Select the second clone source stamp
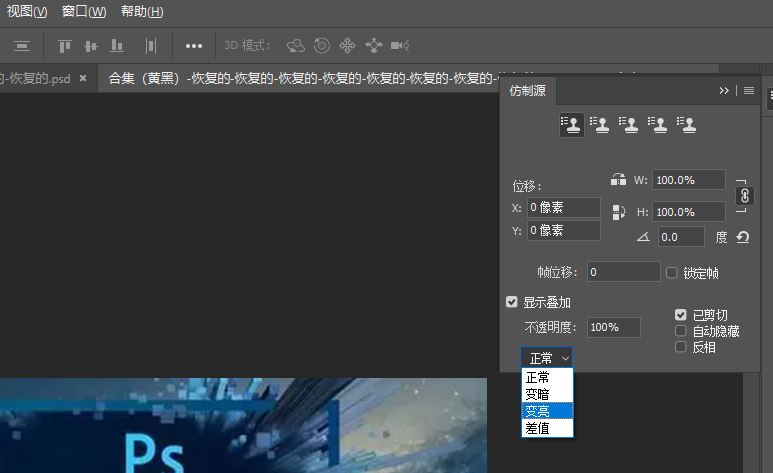The image size is (773, 473). pos(600,125)
